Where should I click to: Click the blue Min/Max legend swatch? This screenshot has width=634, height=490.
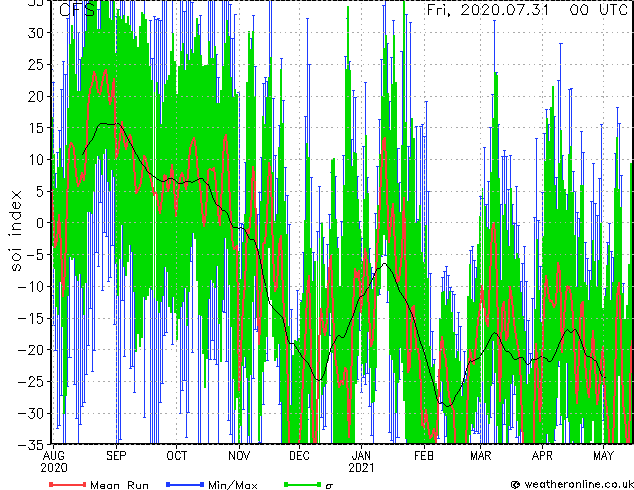click(x=185, y=484)
